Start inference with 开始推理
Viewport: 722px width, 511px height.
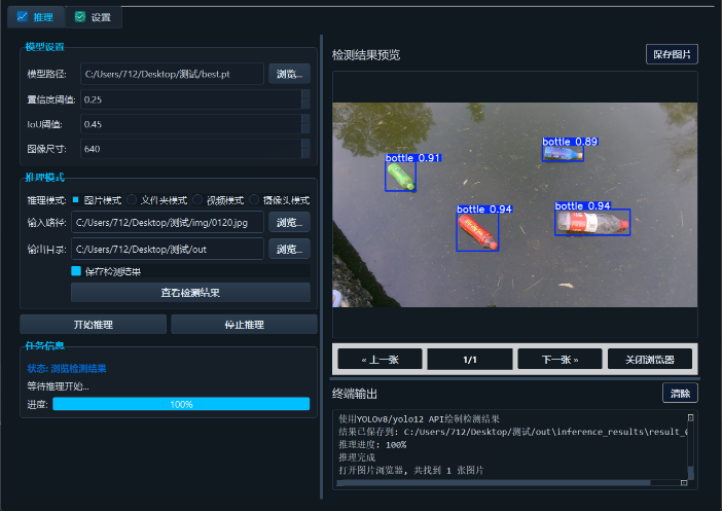point(93,325)
